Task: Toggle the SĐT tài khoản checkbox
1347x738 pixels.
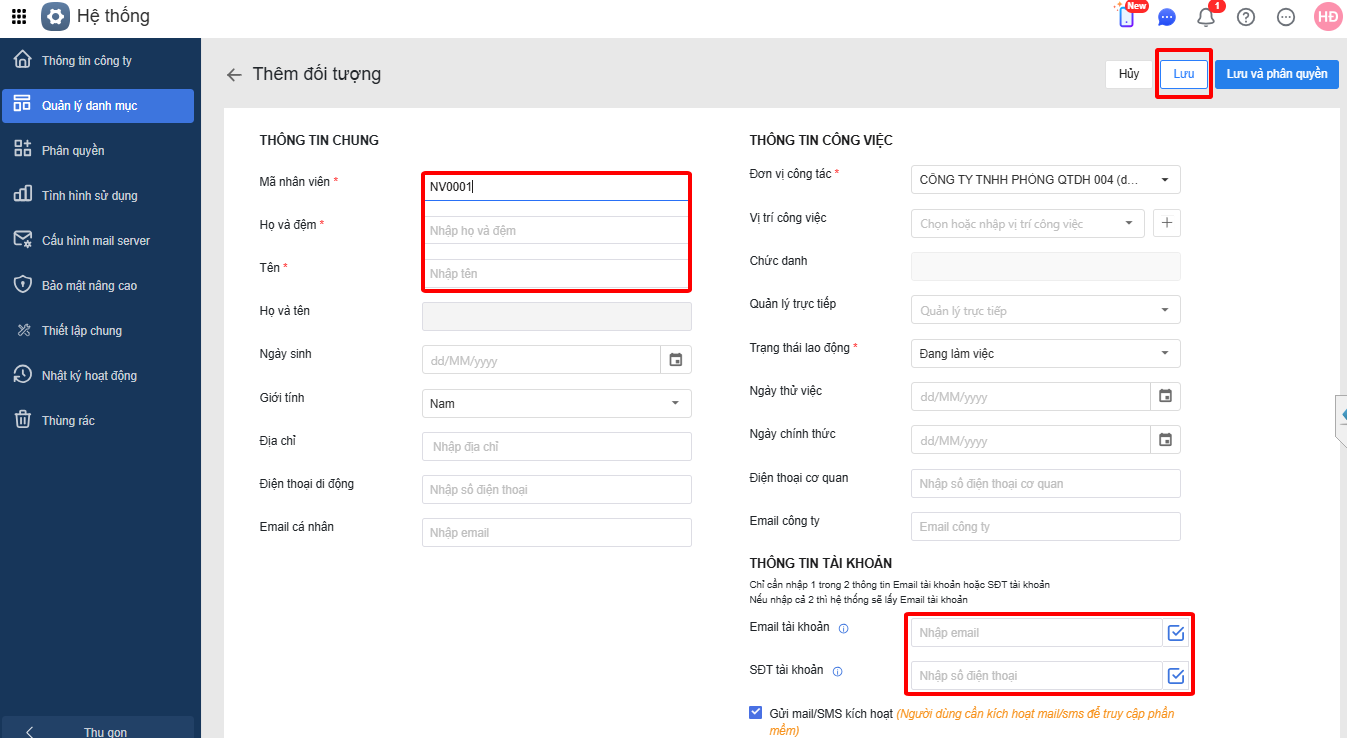Action: point(1176,676)
